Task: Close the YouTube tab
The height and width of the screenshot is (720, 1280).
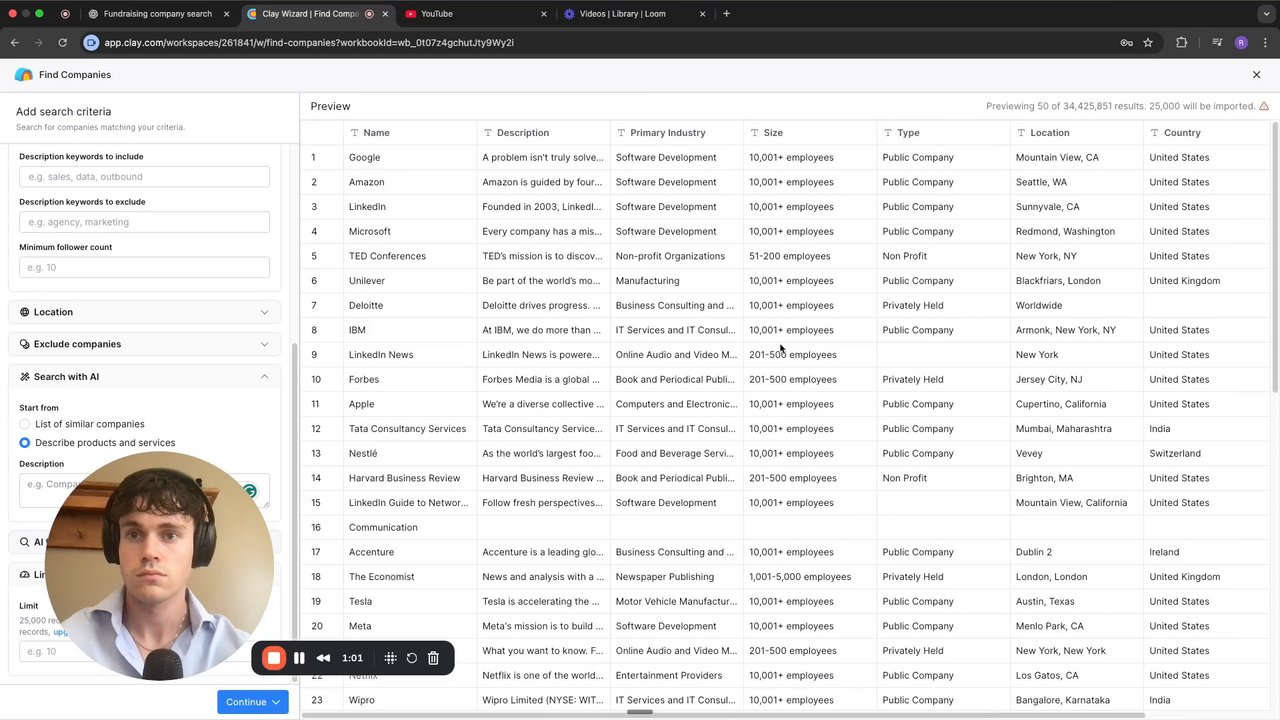Action: pos(544,14)
